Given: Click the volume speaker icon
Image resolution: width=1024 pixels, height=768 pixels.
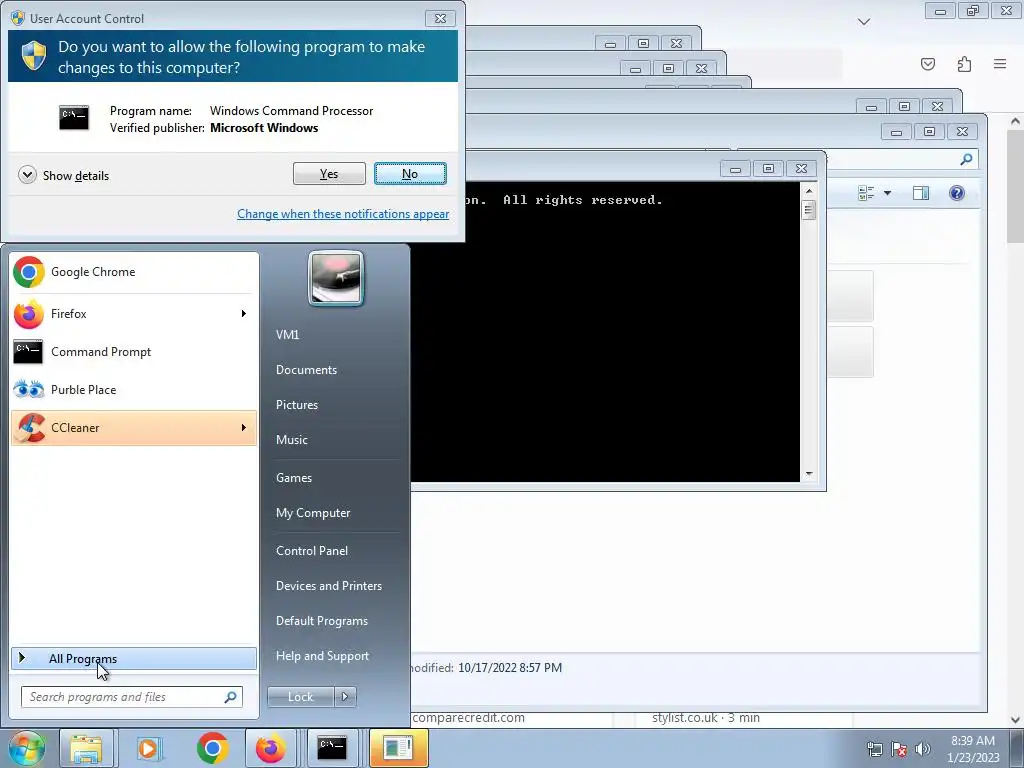Looking at the screenshot, I should pyautogui.click(x=923, y=749).
